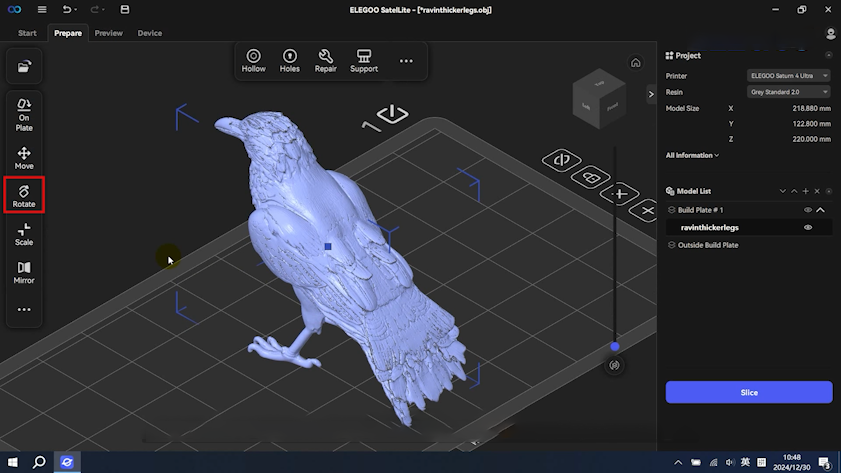Switch to the Preview tab
Image resolution: width=841 pixels, height=473 pixels.
[109, 33]
